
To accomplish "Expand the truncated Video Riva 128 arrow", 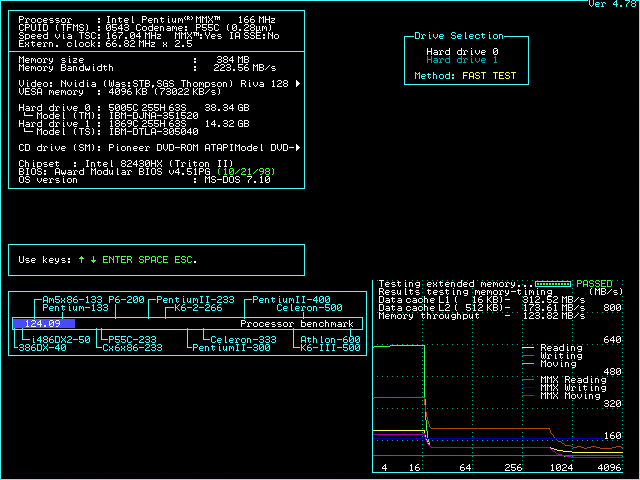I will [x=298, y=84].
